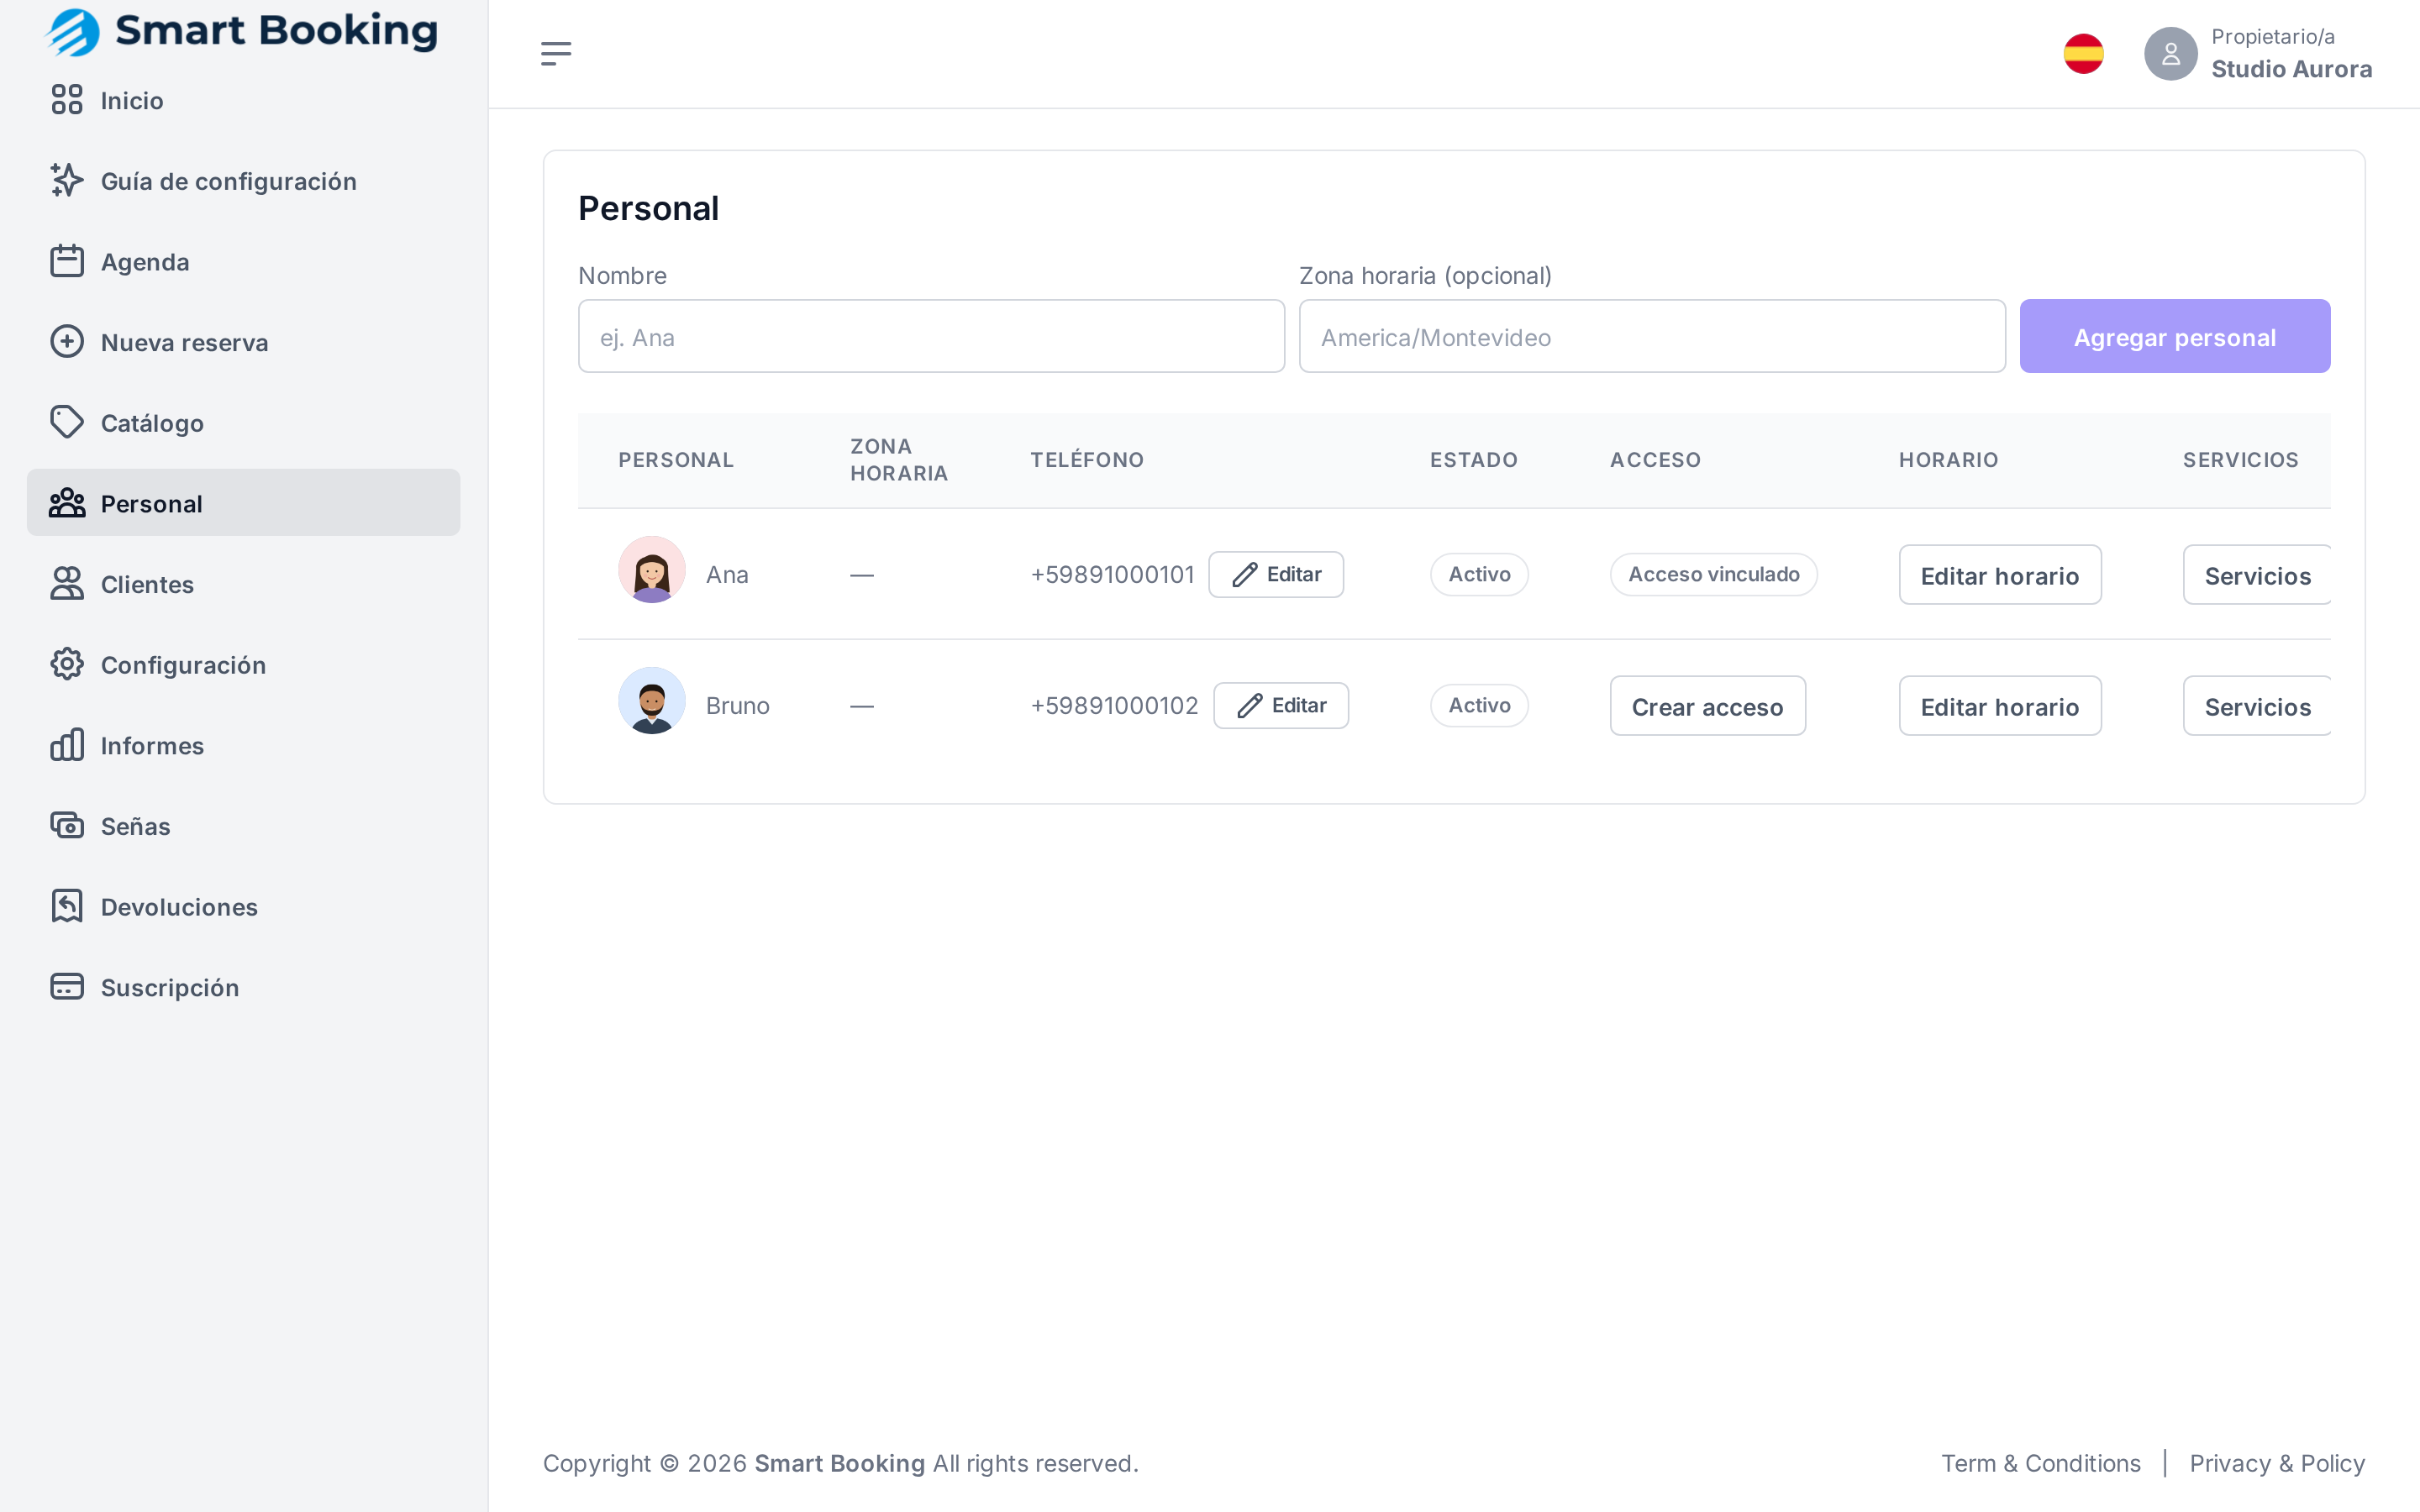Click the Zona horaria input field
Viewport: 2420px width, 1512px height.
pos(1652,337)
